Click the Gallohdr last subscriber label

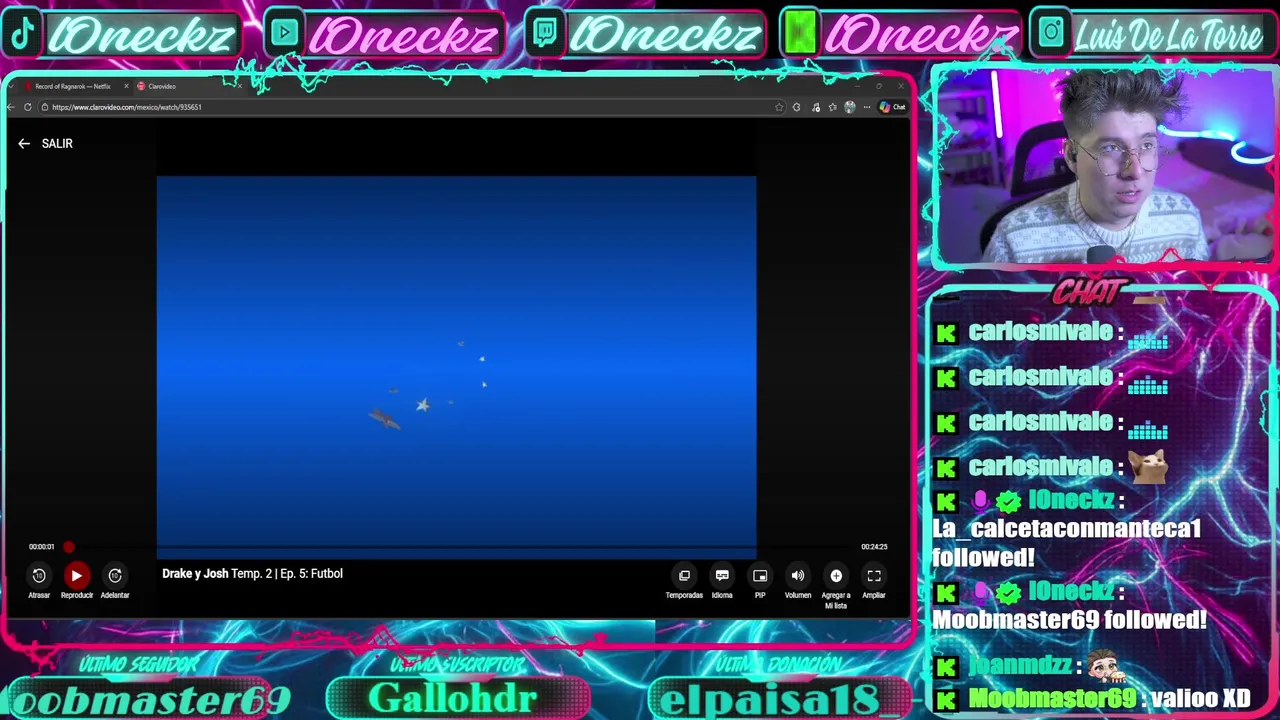454,699
